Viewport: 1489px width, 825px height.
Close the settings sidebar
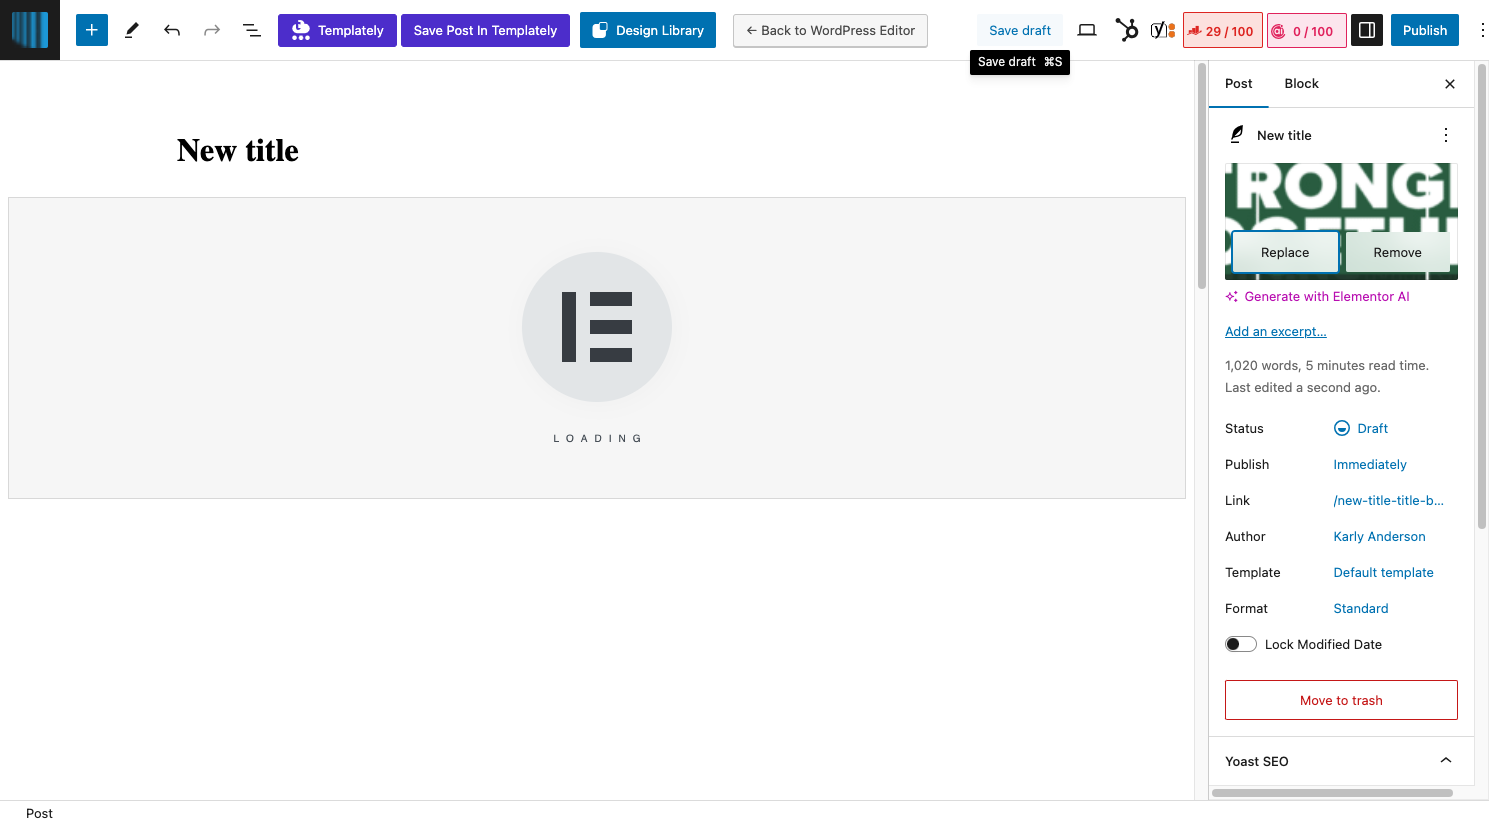point(1450,84)
